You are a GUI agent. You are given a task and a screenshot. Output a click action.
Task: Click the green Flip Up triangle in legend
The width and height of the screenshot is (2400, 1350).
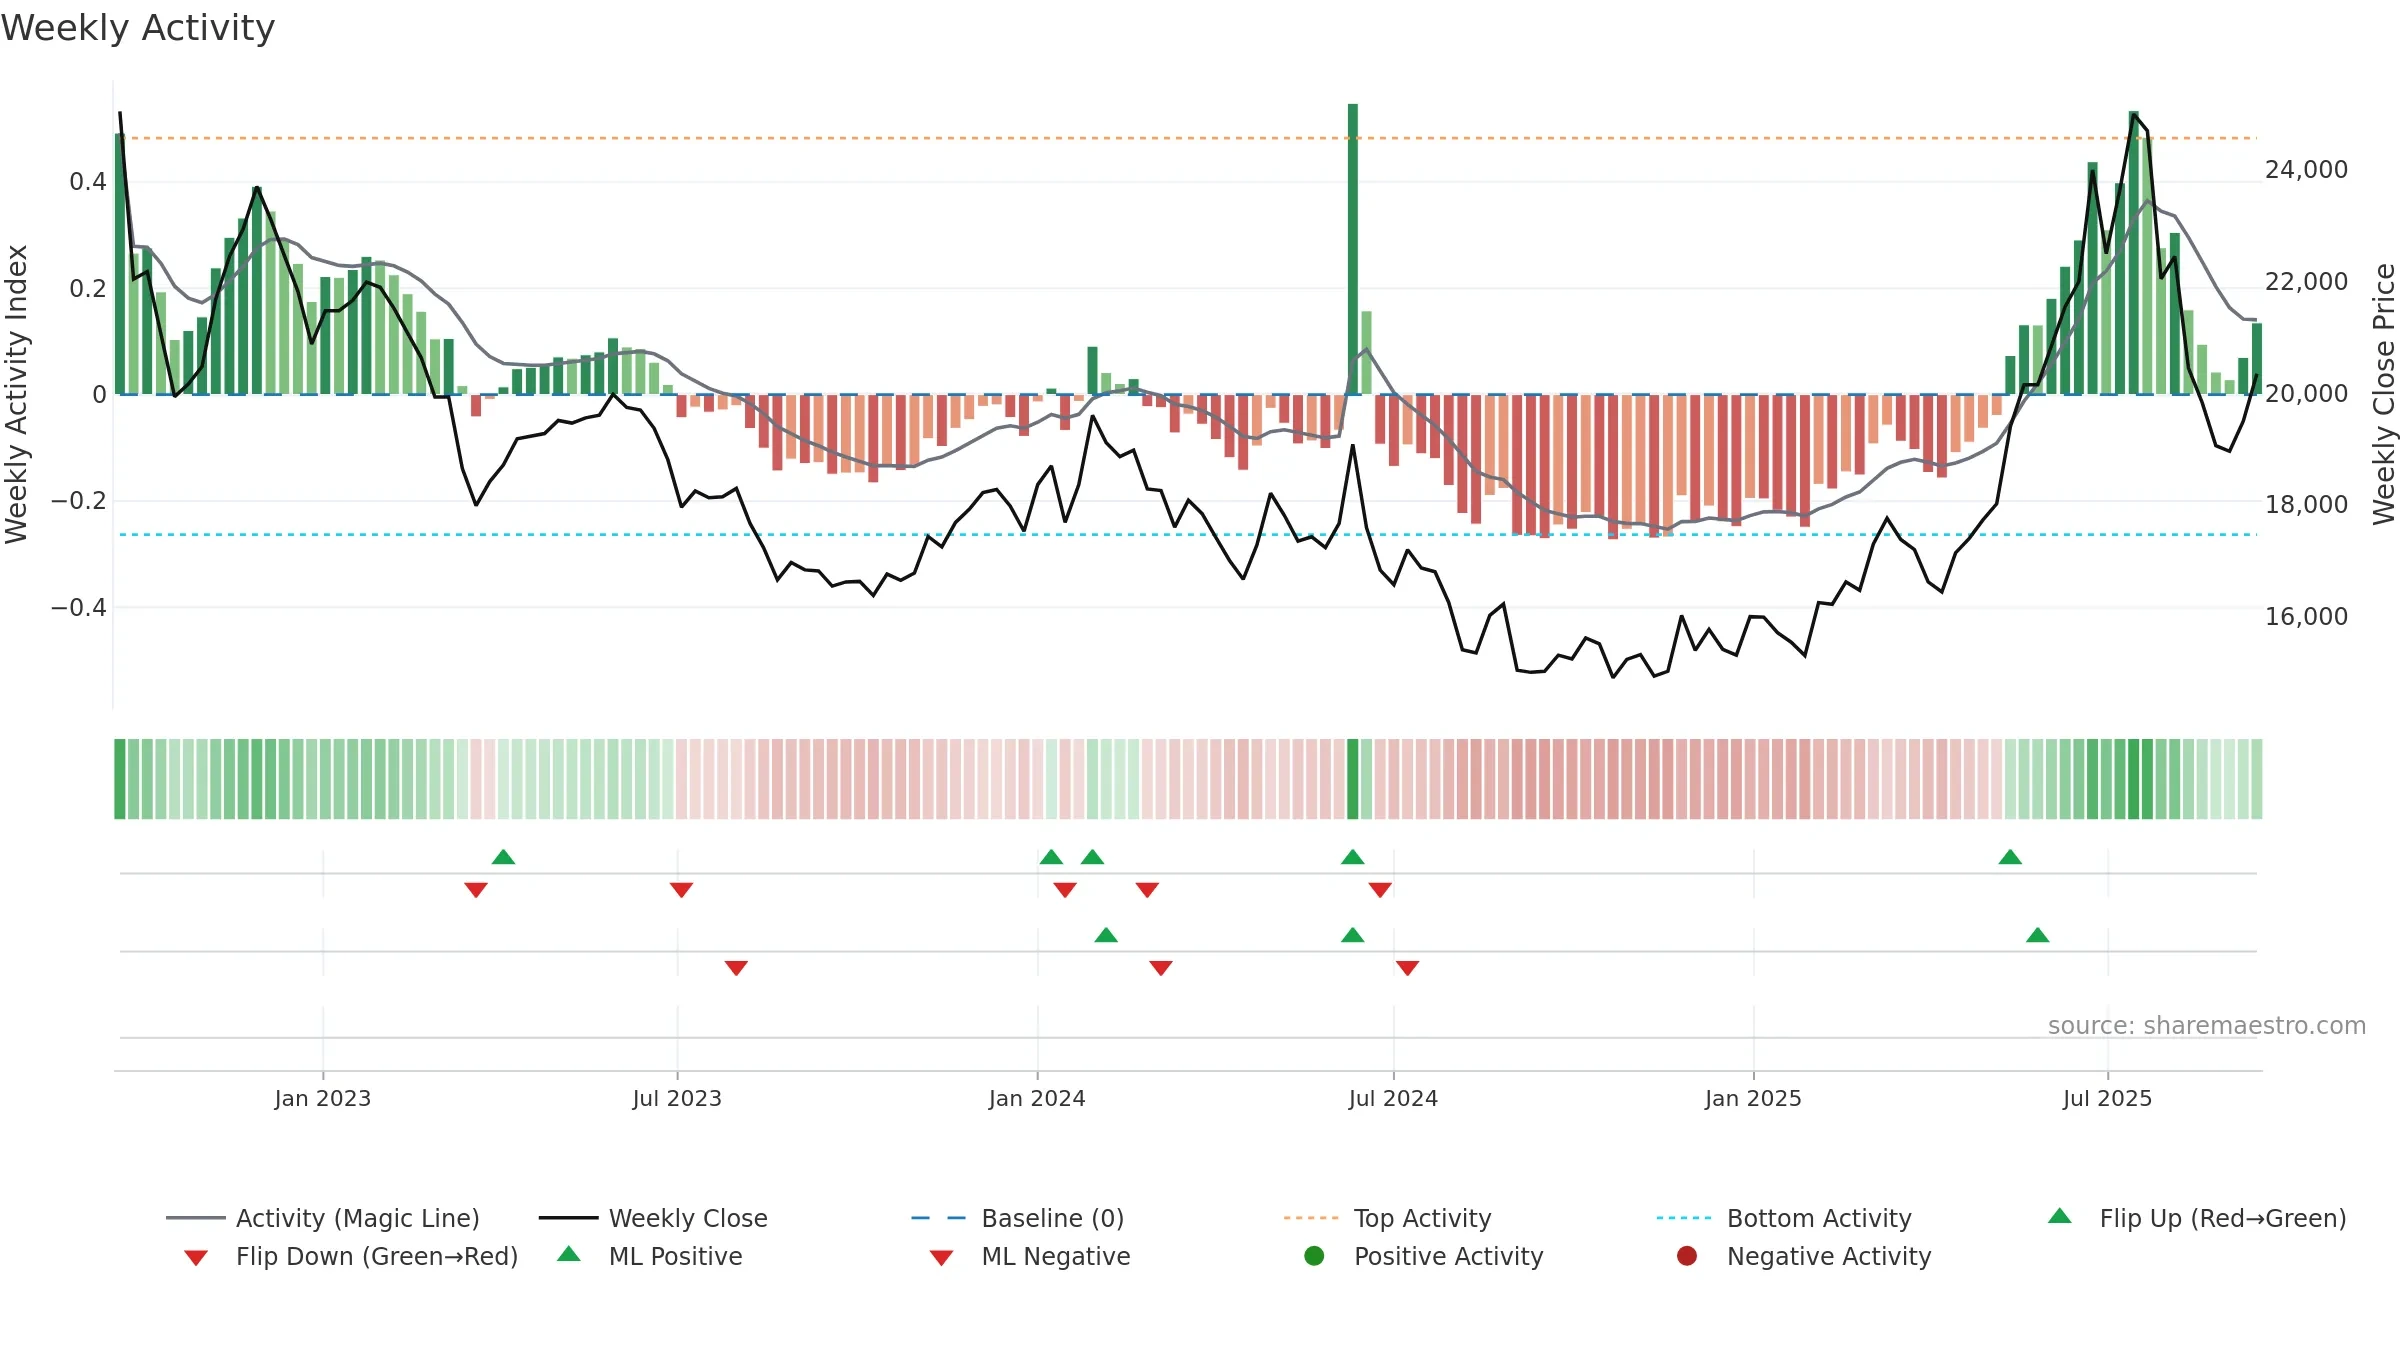[x=2060, y=1216]
